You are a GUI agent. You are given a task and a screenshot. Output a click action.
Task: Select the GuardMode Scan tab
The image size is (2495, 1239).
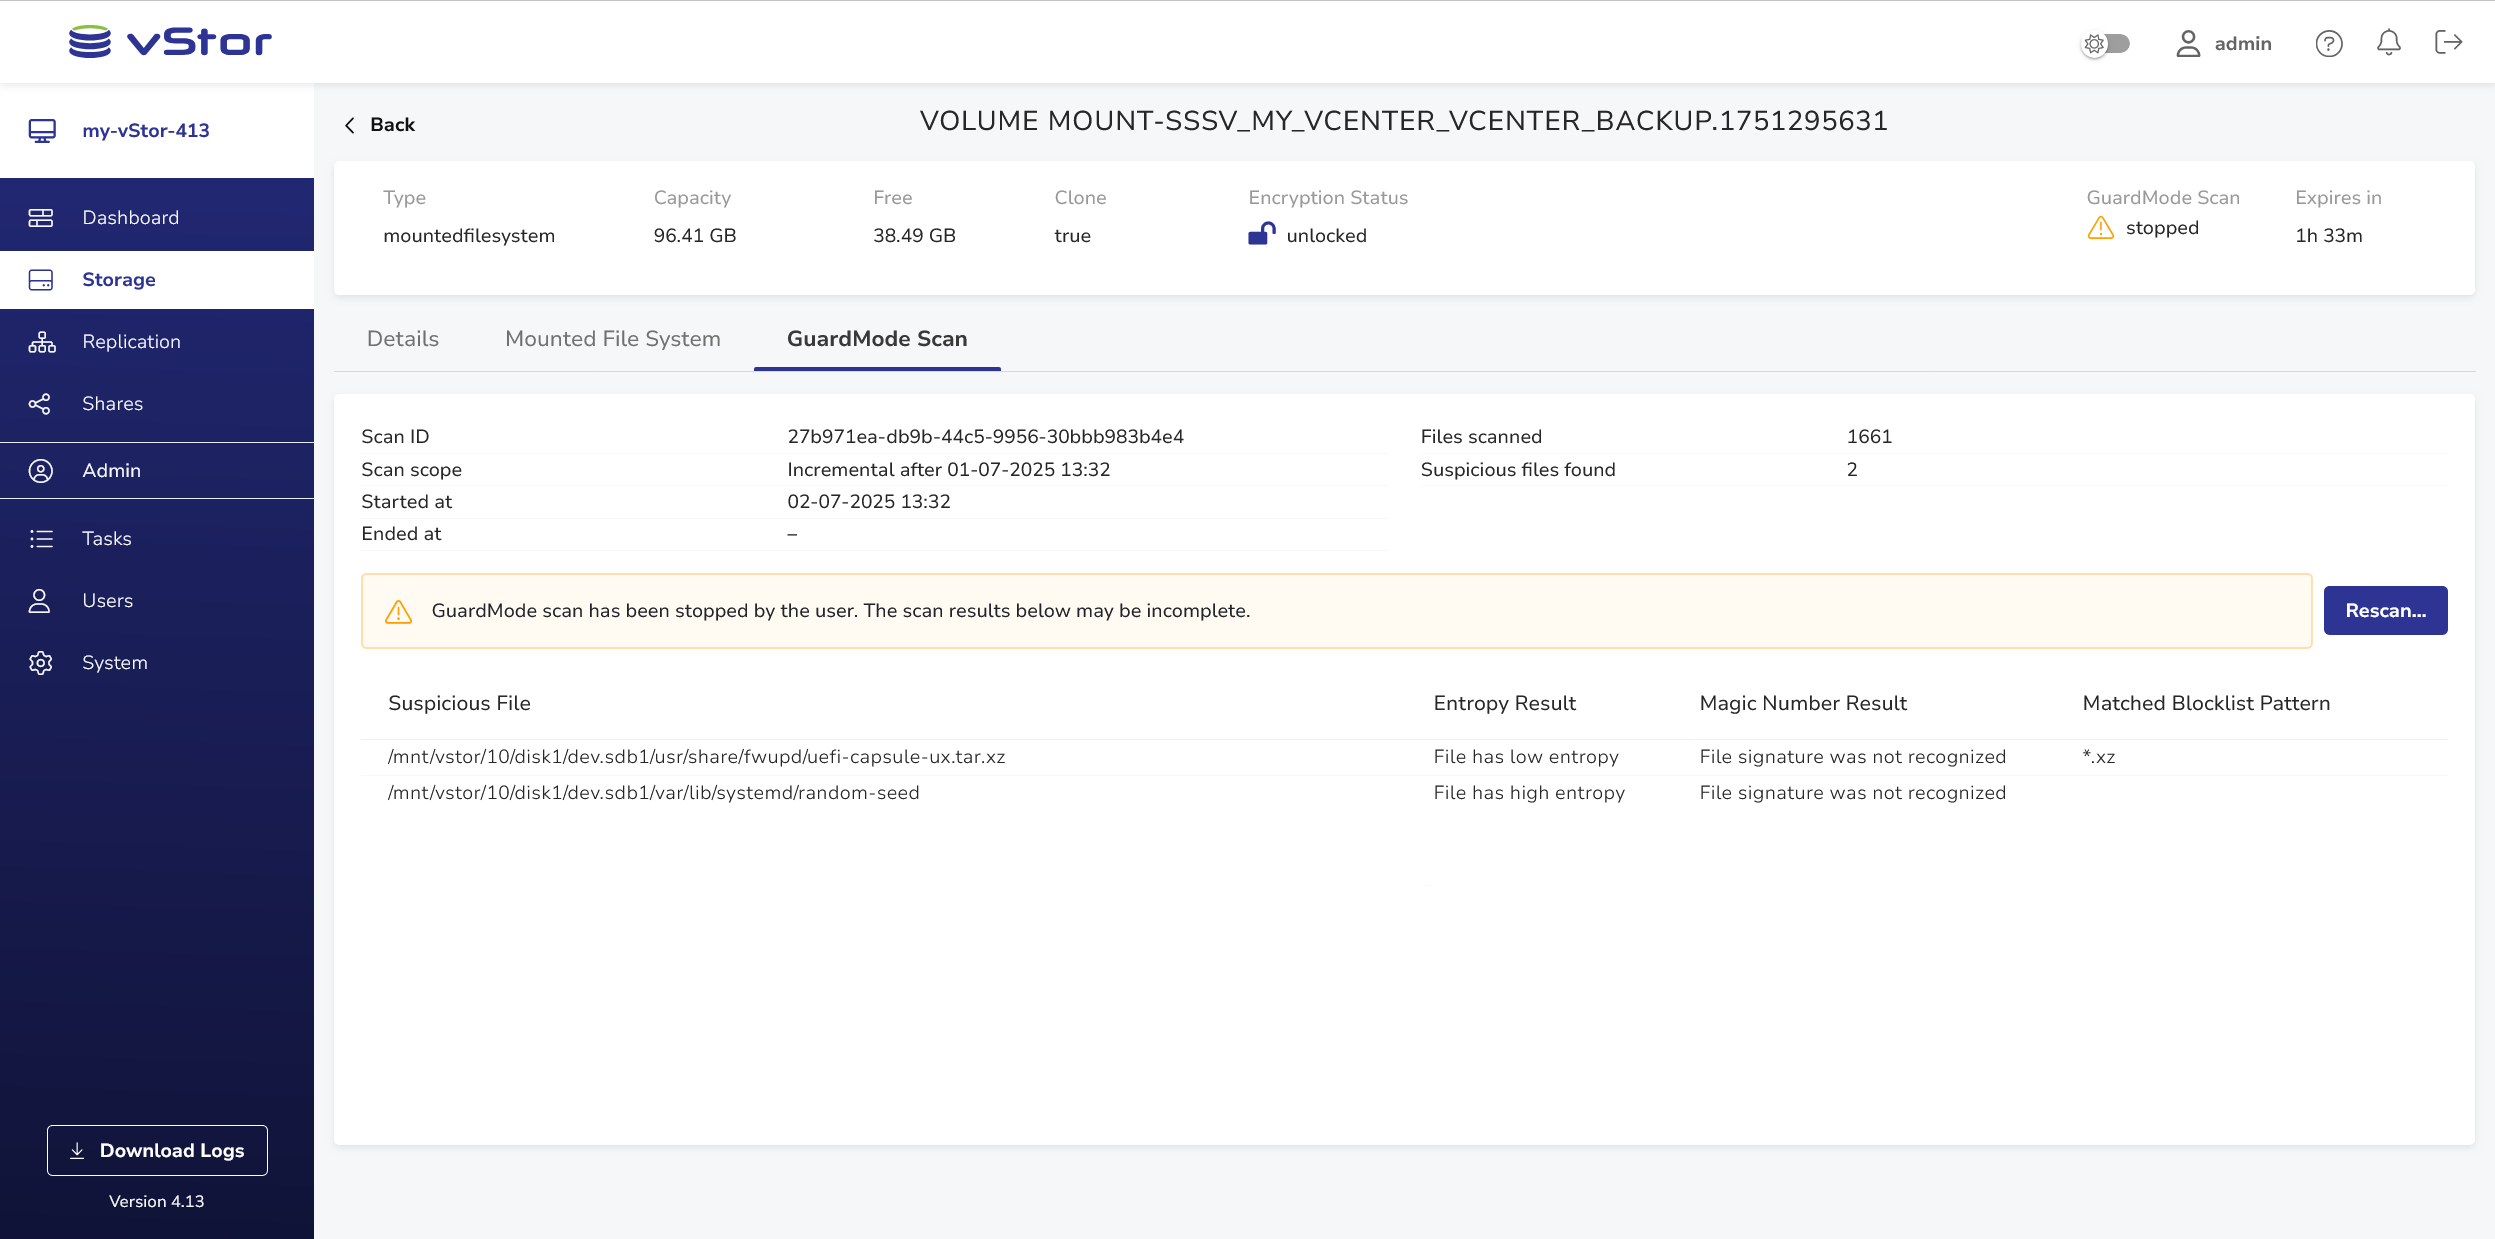(876, 339)
